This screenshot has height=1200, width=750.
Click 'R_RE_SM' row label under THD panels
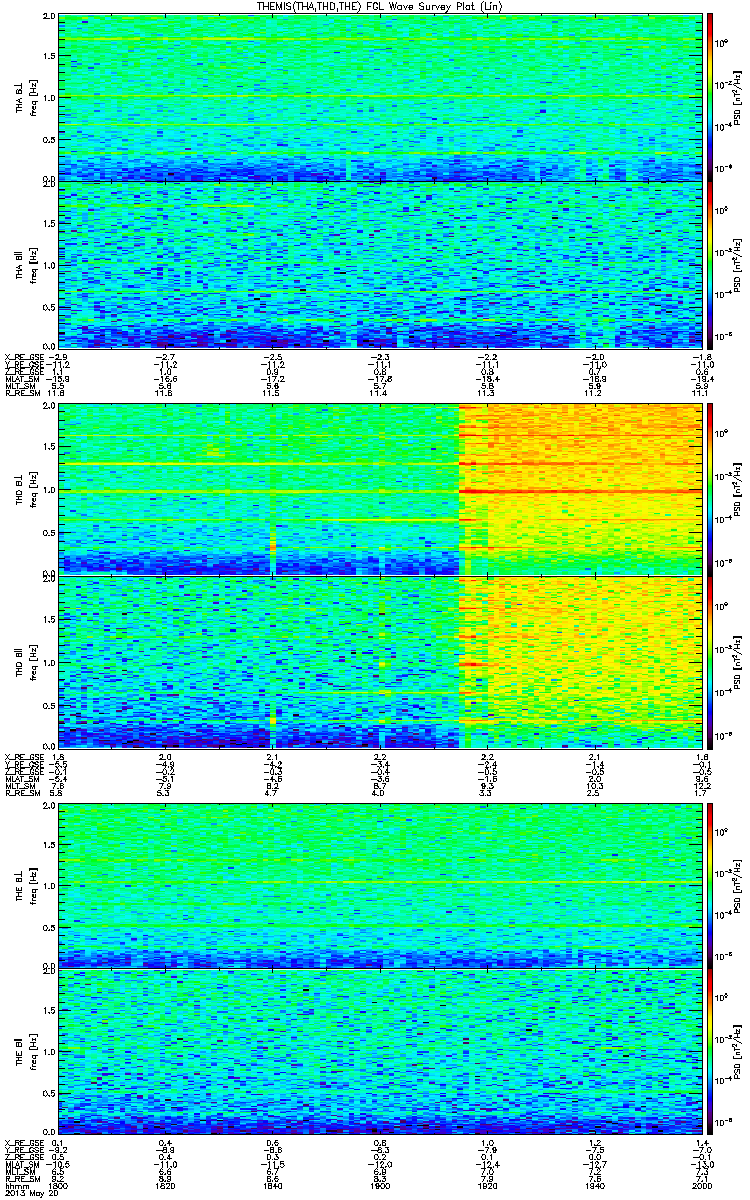pyautogui.click(x=22, y=794)
